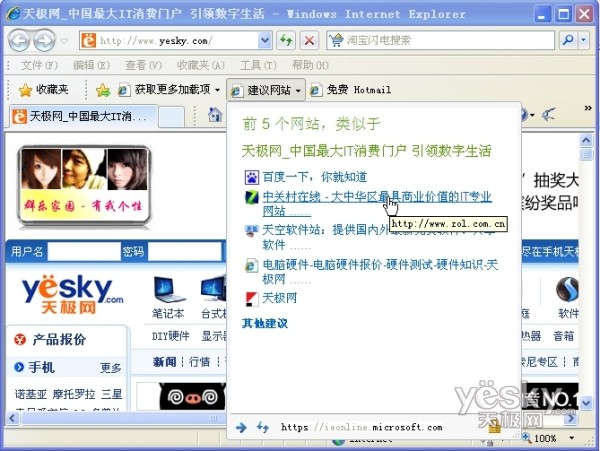This screenshot has width=600, height=451.
Task: Toggle the 建议网站 suggested sites button
Action: tap(266, 90)
